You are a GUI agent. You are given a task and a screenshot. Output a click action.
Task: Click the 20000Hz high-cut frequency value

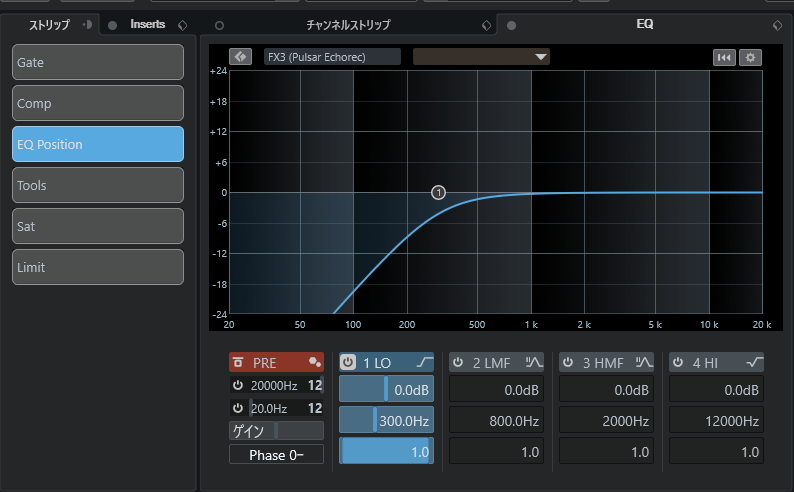click(x=274, y=386)
